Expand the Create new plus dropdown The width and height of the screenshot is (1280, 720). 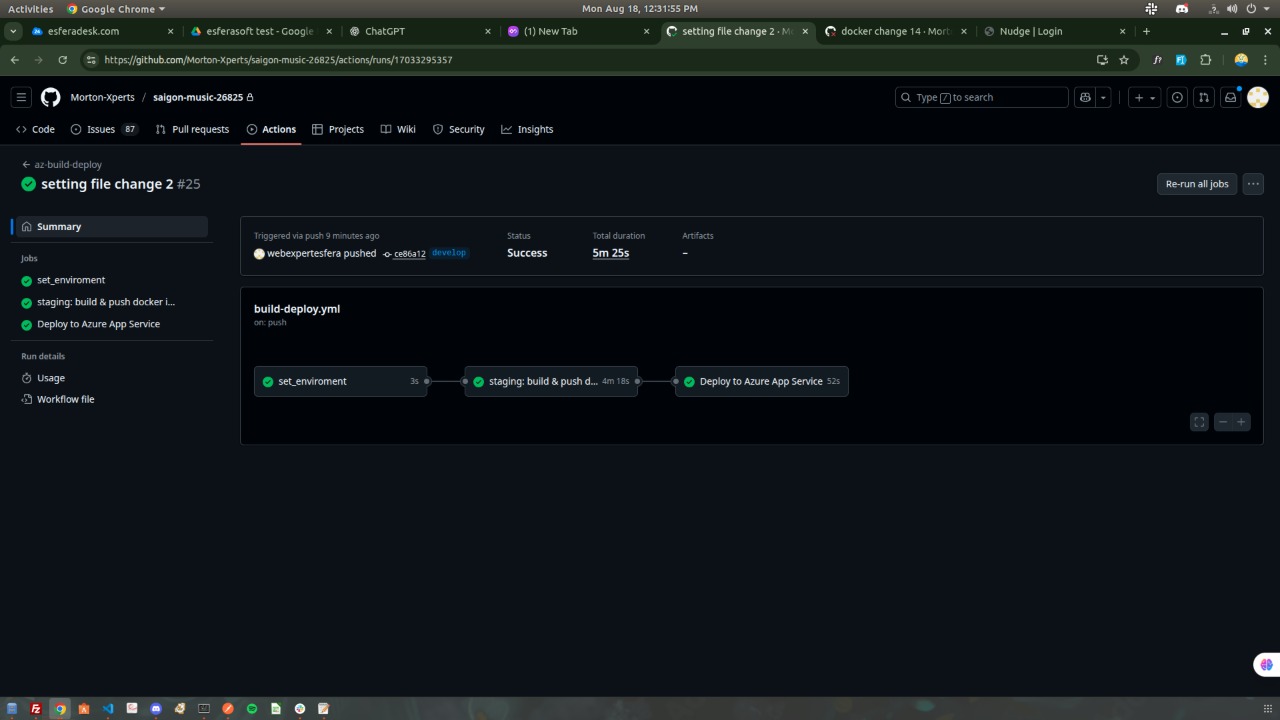point(1144,97)
